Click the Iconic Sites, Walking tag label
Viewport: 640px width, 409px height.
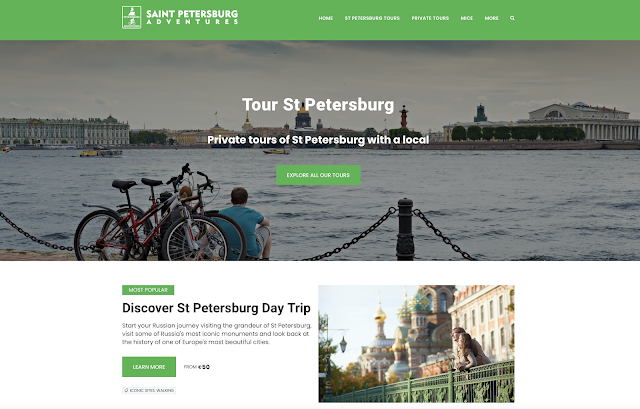coord(151,390)
